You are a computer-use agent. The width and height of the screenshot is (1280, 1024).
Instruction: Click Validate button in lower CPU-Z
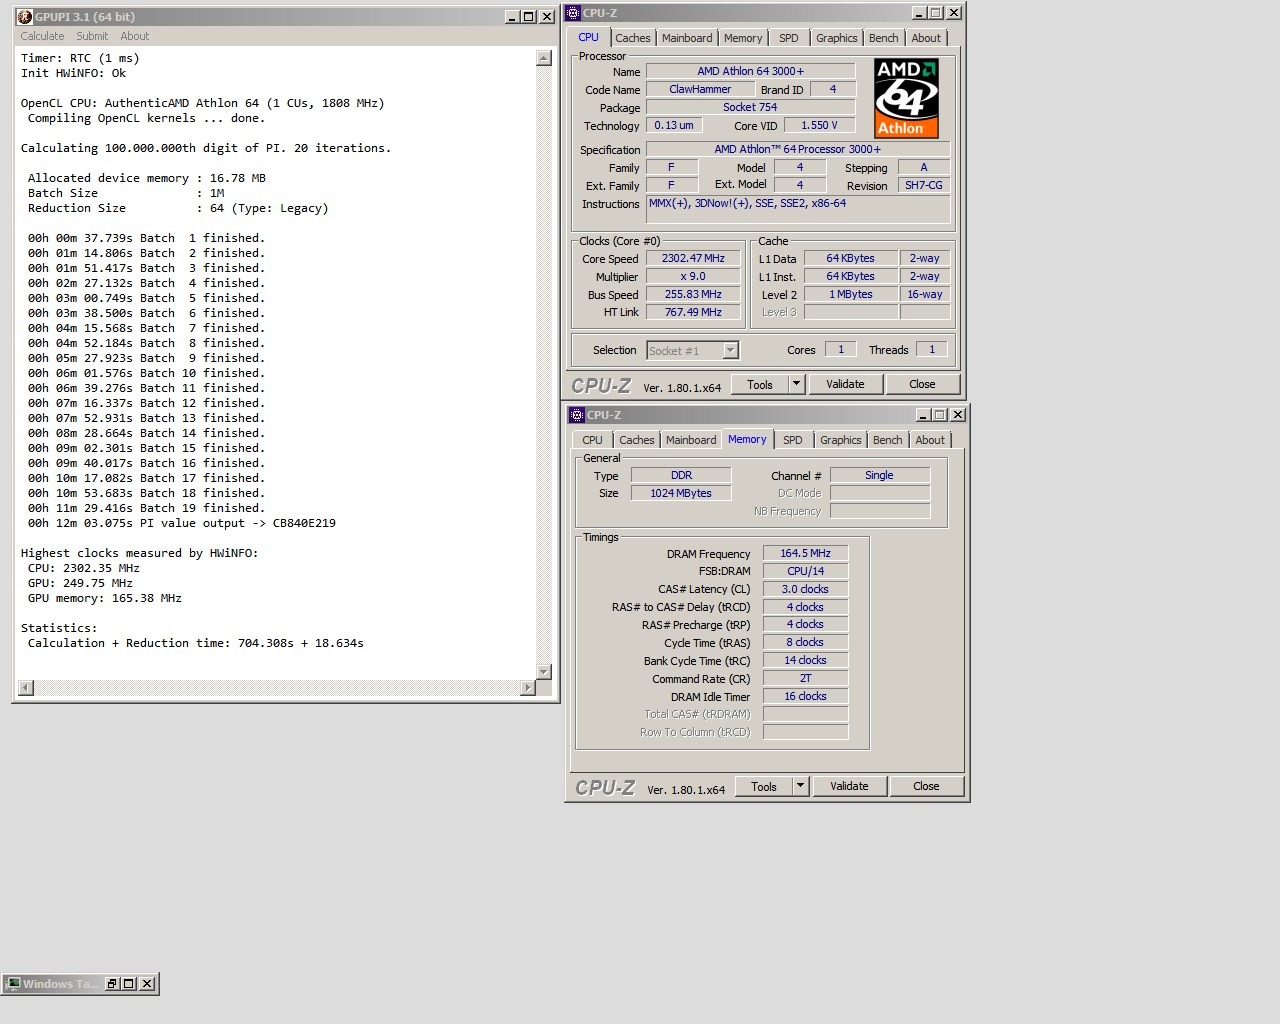(849, 786)
